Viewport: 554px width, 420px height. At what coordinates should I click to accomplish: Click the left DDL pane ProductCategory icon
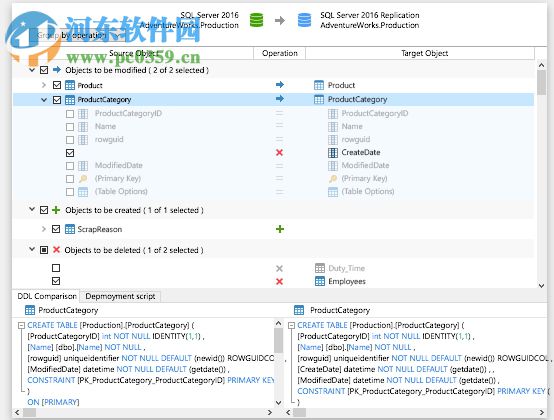pyautogui.click(x=30, y=310)
